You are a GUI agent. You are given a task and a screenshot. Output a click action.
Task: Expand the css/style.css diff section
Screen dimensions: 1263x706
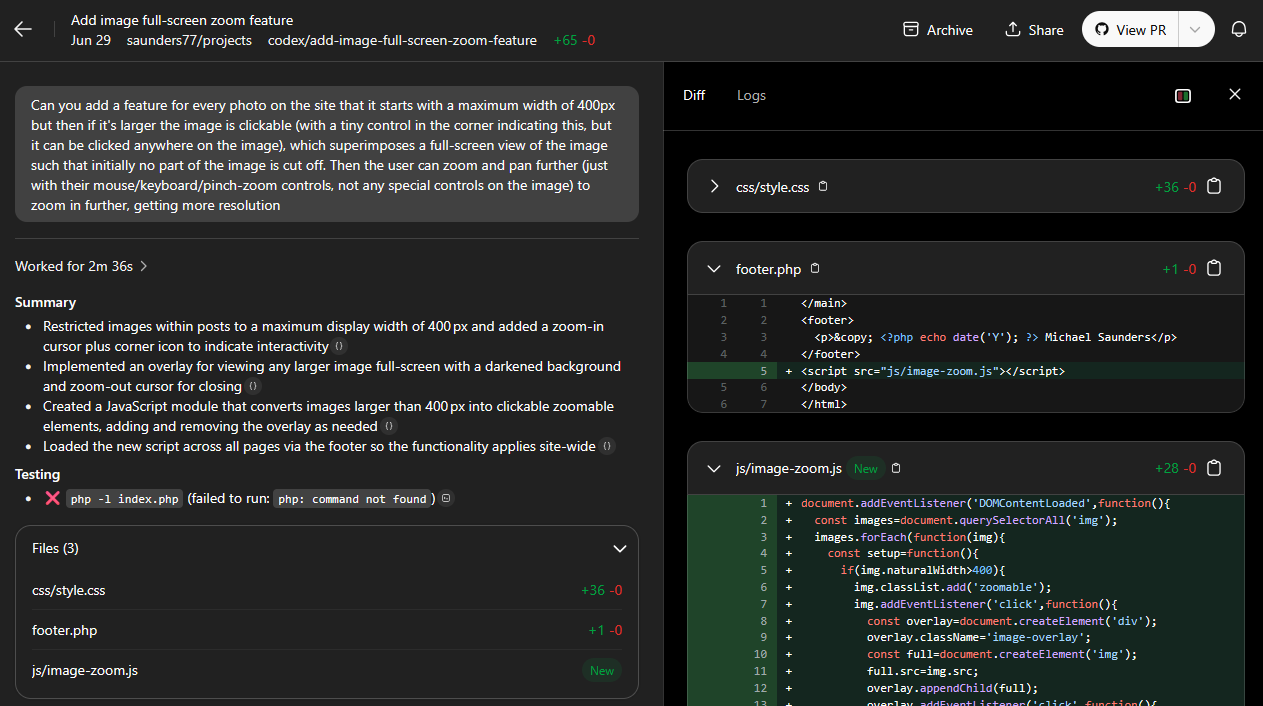[x=714, y=186]
